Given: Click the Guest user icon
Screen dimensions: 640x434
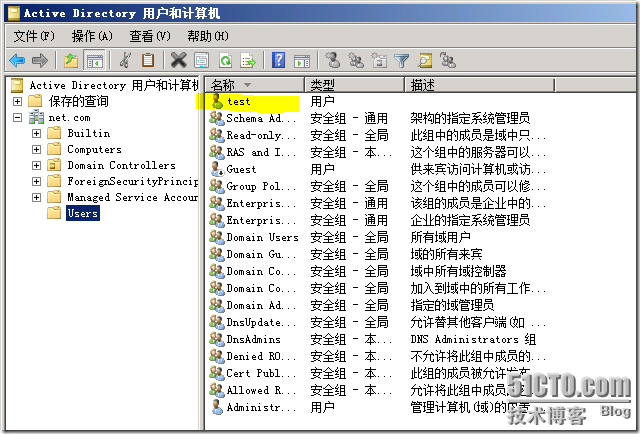Looking at the screenshot, I should (x=217, y=169).
